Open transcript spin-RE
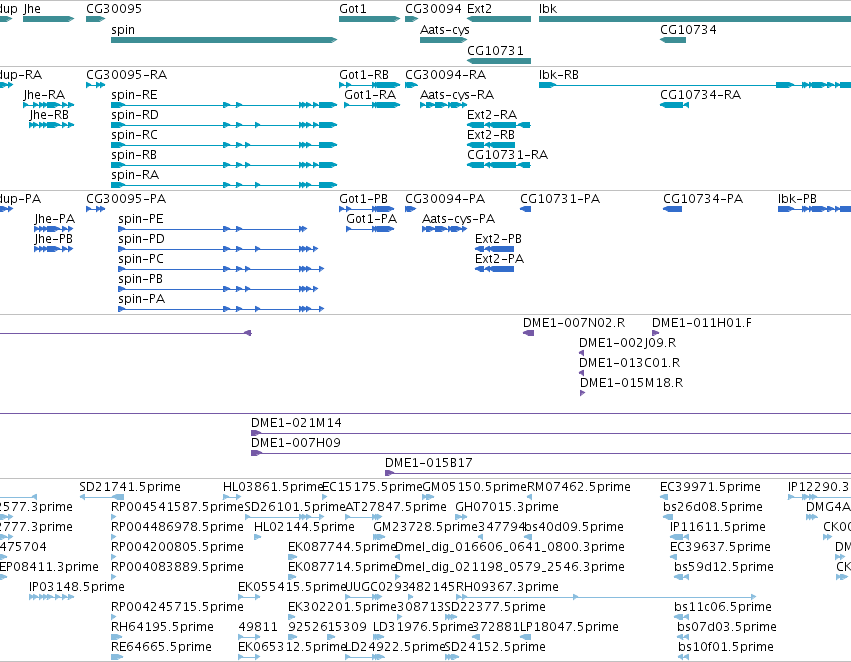Viewport: 851px width, 662px height. pyautogui.click(x=224, y=105)
